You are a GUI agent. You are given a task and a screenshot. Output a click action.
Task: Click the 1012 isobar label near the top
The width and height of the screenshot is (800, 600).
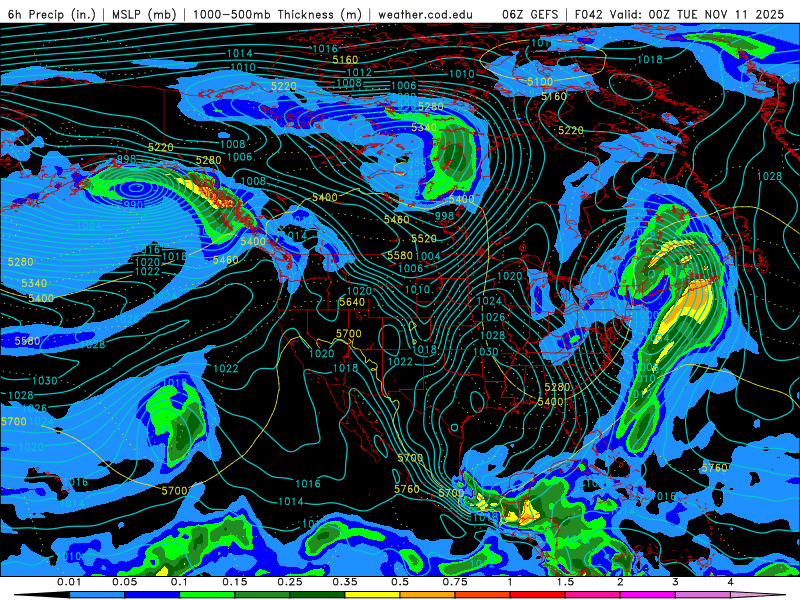point(359,72)
